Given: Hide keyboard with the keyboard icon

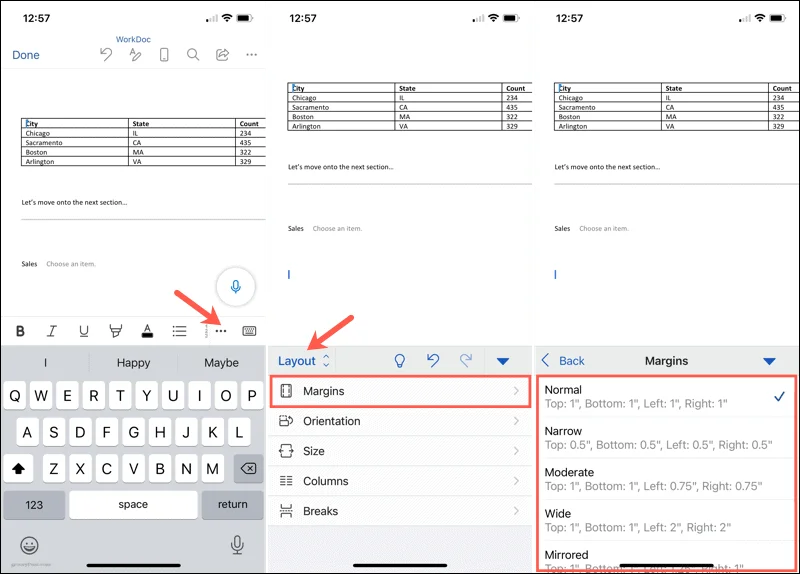Looking at the screenshot, I should pyautogui.click(x=249, y=331).
